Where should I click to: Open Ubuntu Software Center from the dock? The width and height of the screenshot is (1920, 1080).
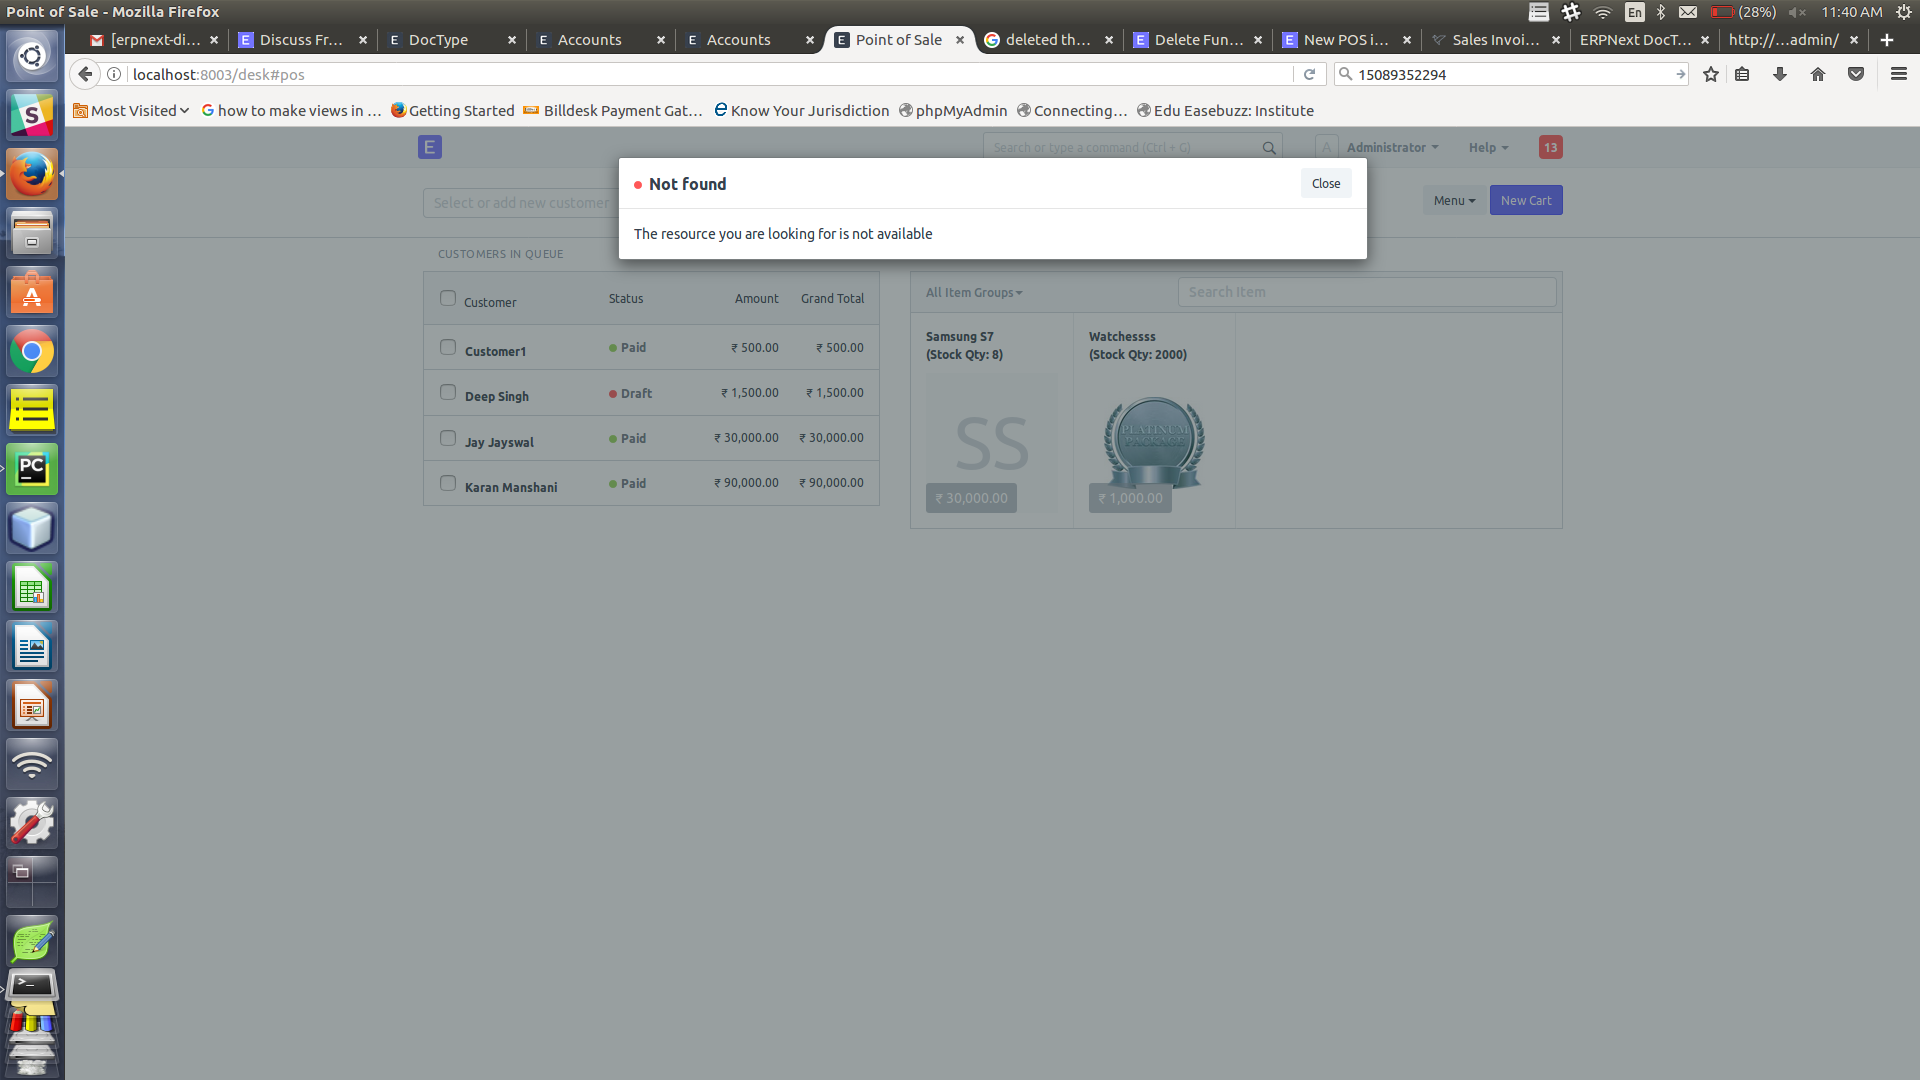point(32,293)
